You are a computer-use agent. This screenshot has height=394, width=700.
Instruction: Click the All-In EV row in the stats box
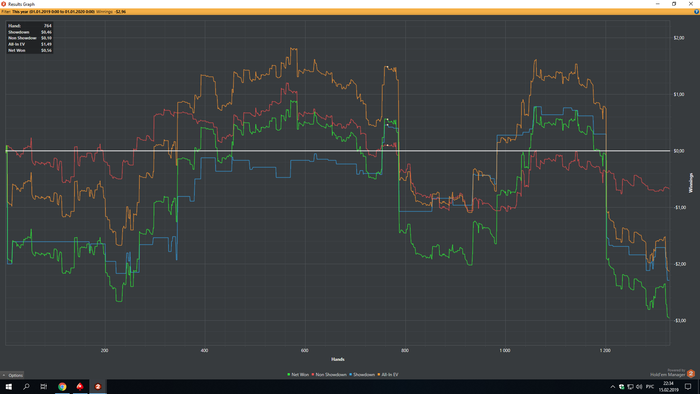30,44
